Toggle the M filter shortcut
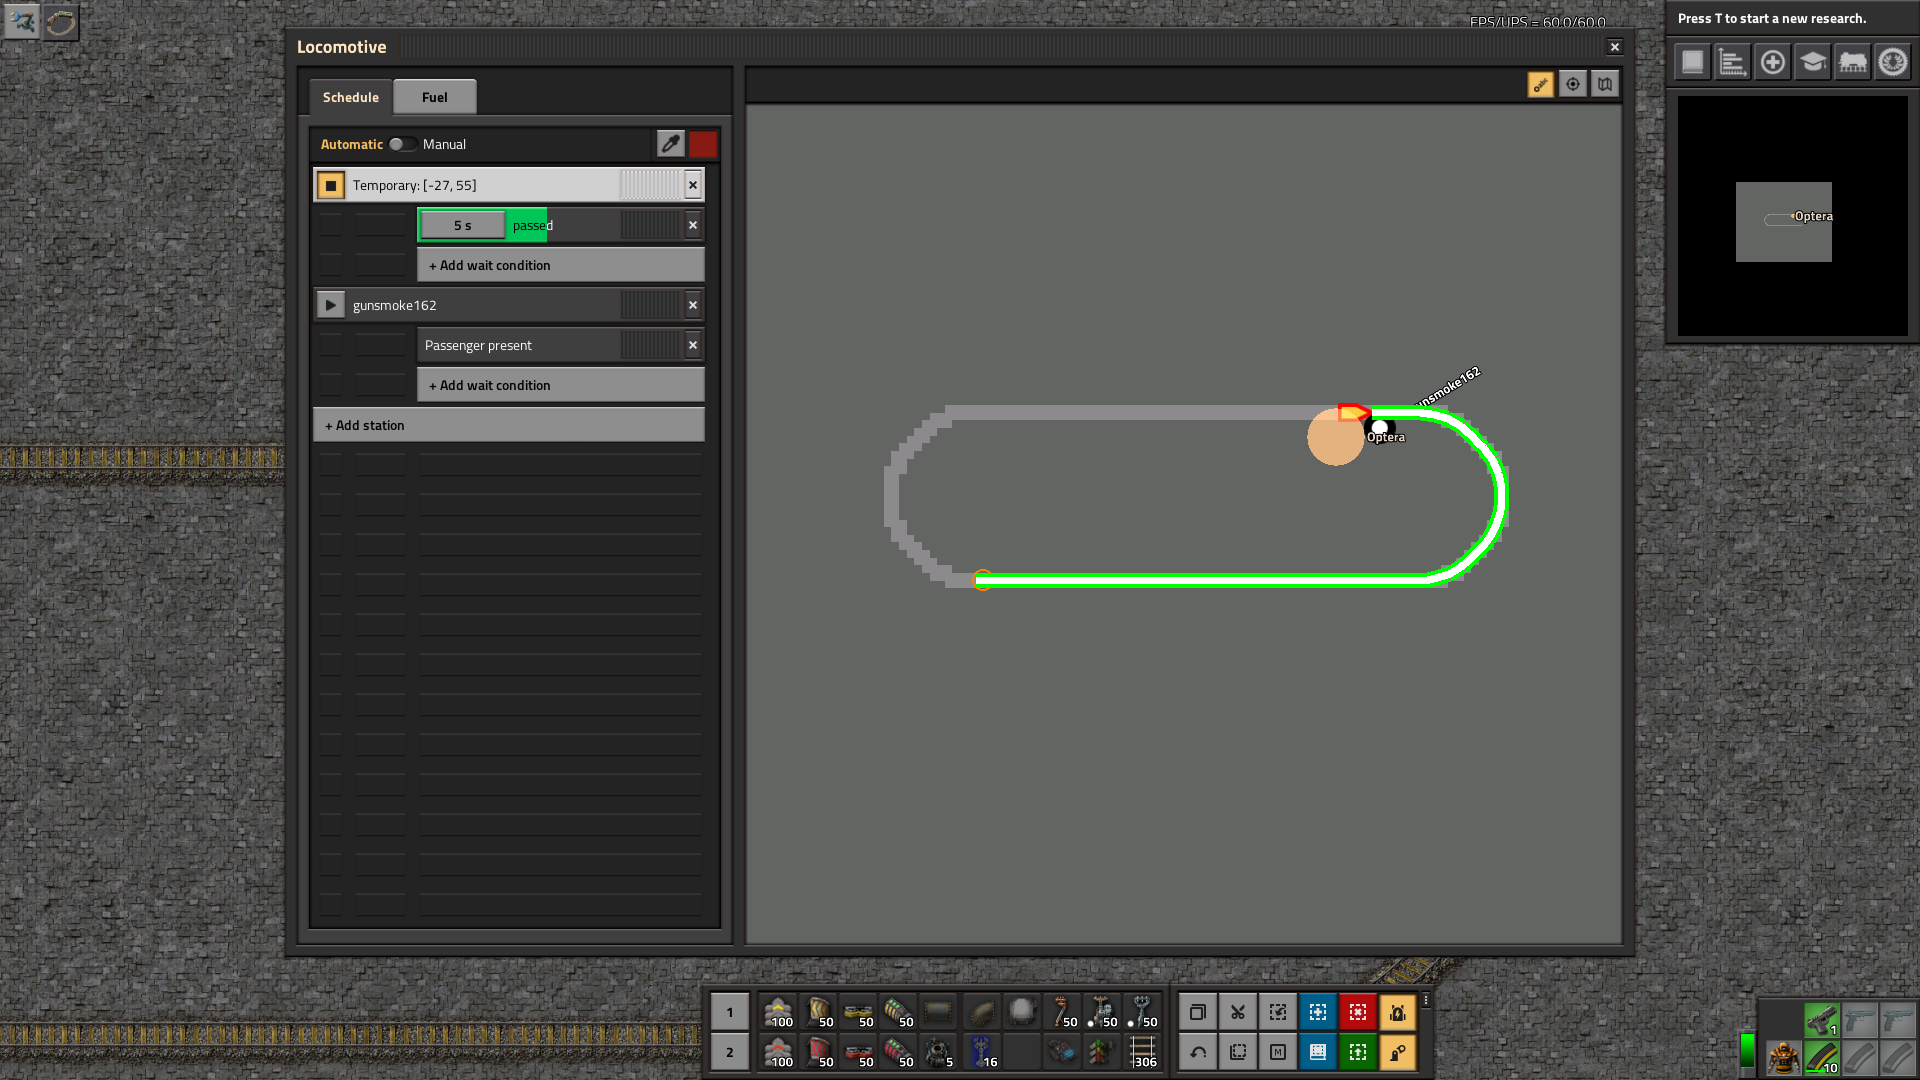This screenshot has height=1080, width=1920. [x=1278, y=1052]
